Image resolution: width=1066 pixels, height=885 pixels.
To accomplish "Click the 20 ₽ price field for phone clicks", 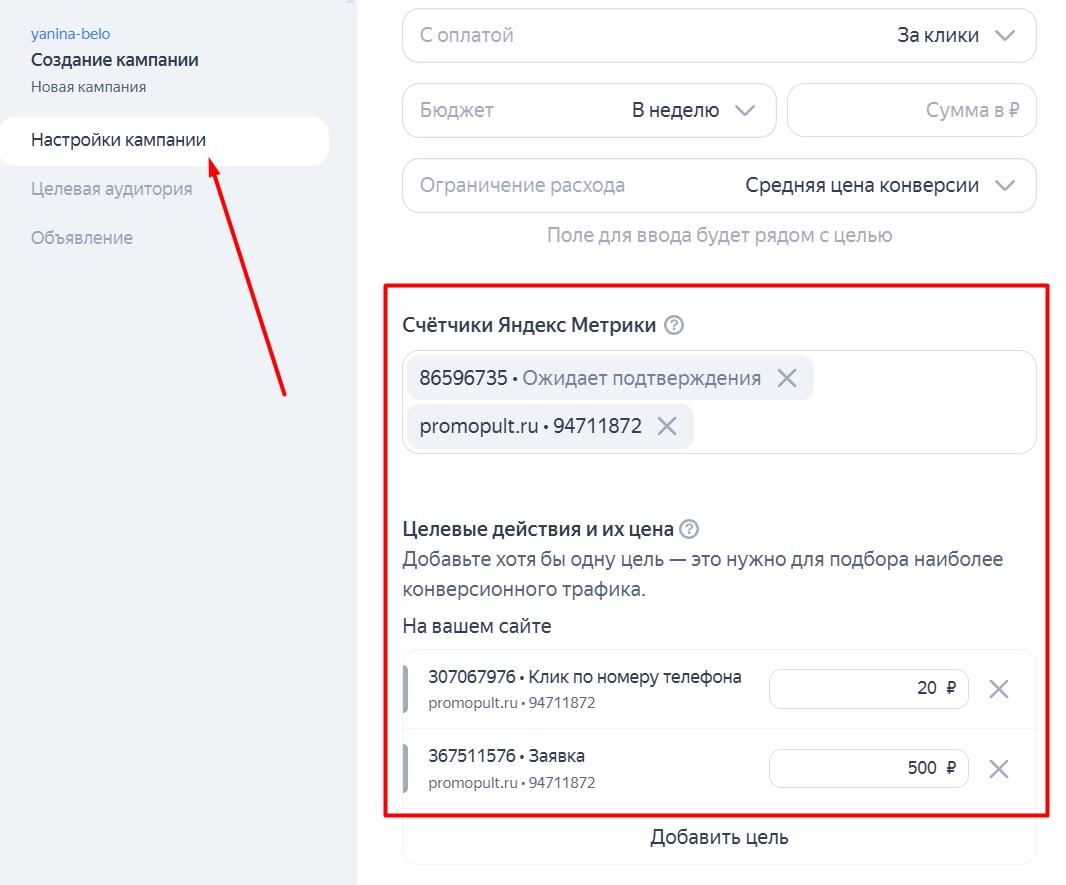I will click(868, 688).
